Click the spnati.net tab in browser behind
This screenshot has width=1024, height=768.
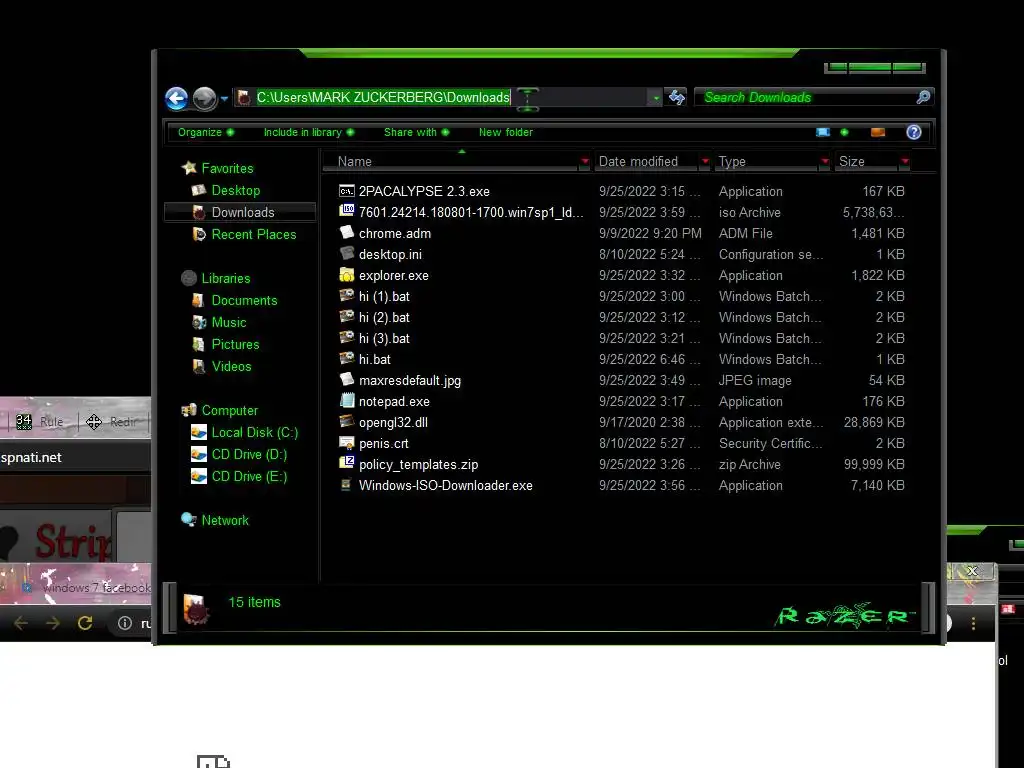(x=31, y=457)
